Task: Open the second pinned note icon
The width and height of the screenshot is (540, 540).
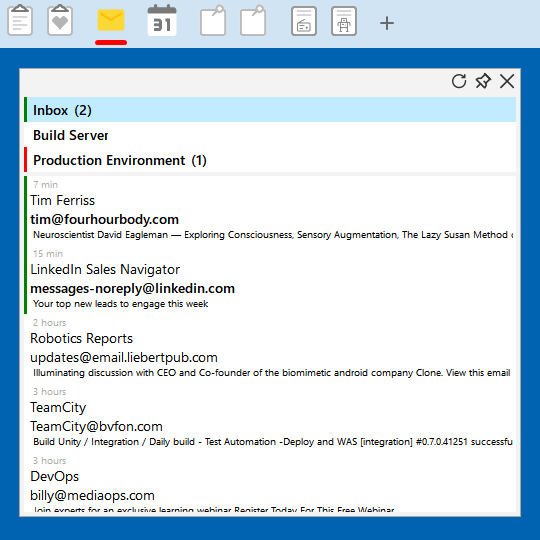Action: 253,21
